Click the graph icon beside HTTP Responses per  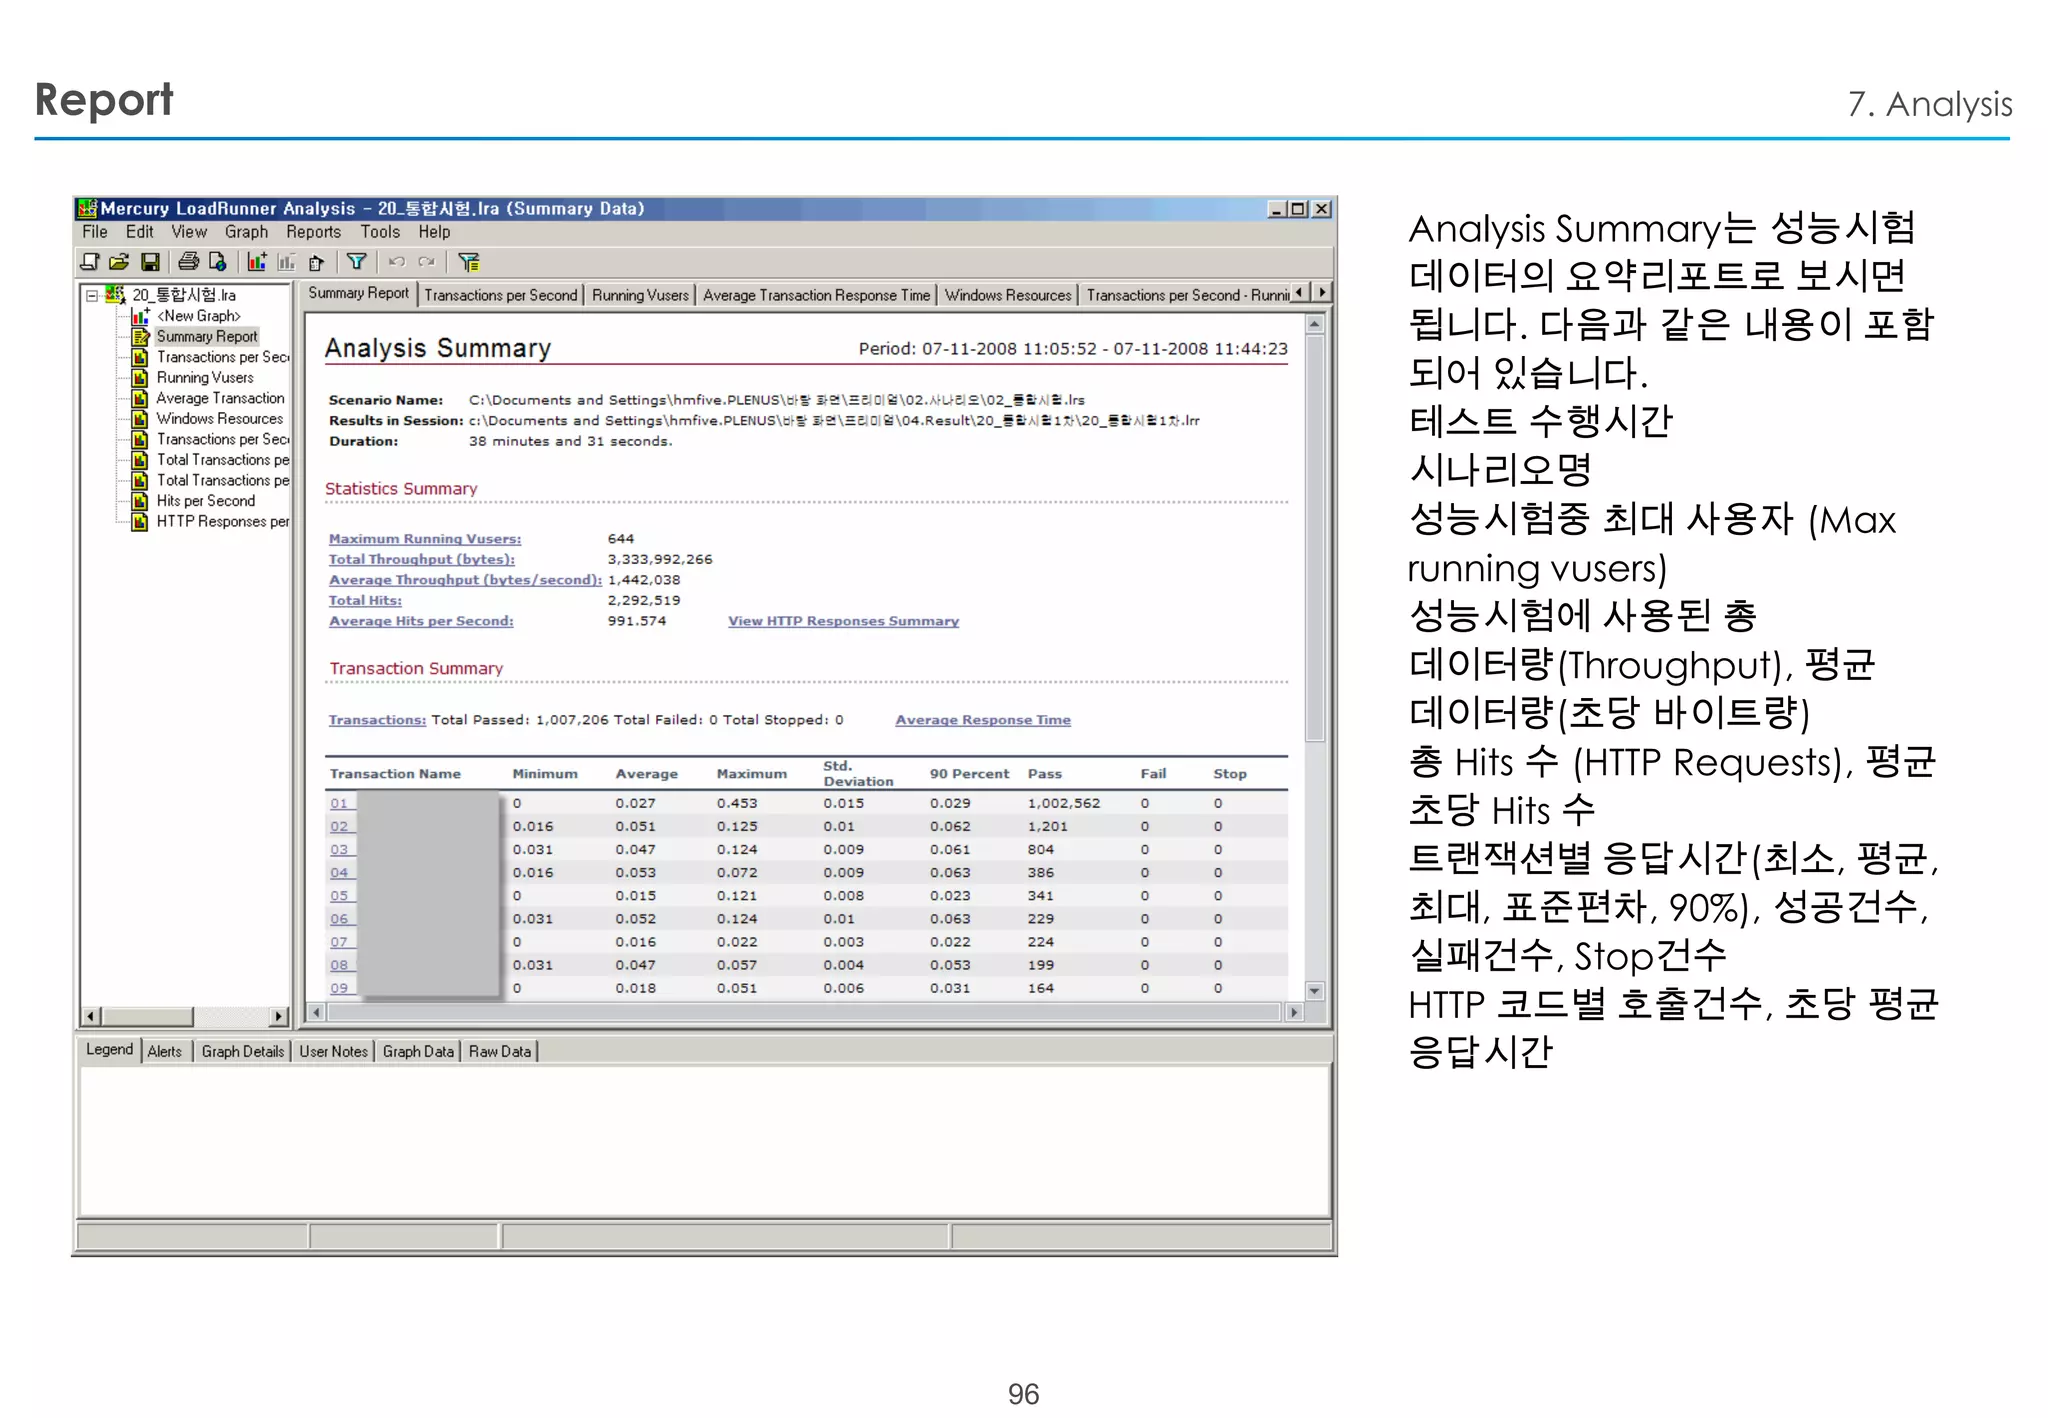(x=141, y=522)
